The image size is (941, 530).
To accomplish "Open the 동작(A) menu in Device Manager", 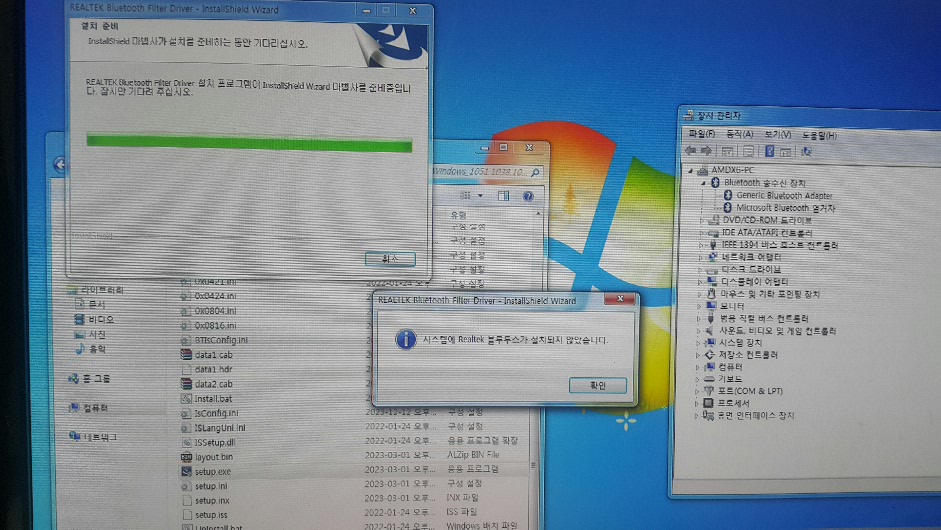I will [739, 134].
